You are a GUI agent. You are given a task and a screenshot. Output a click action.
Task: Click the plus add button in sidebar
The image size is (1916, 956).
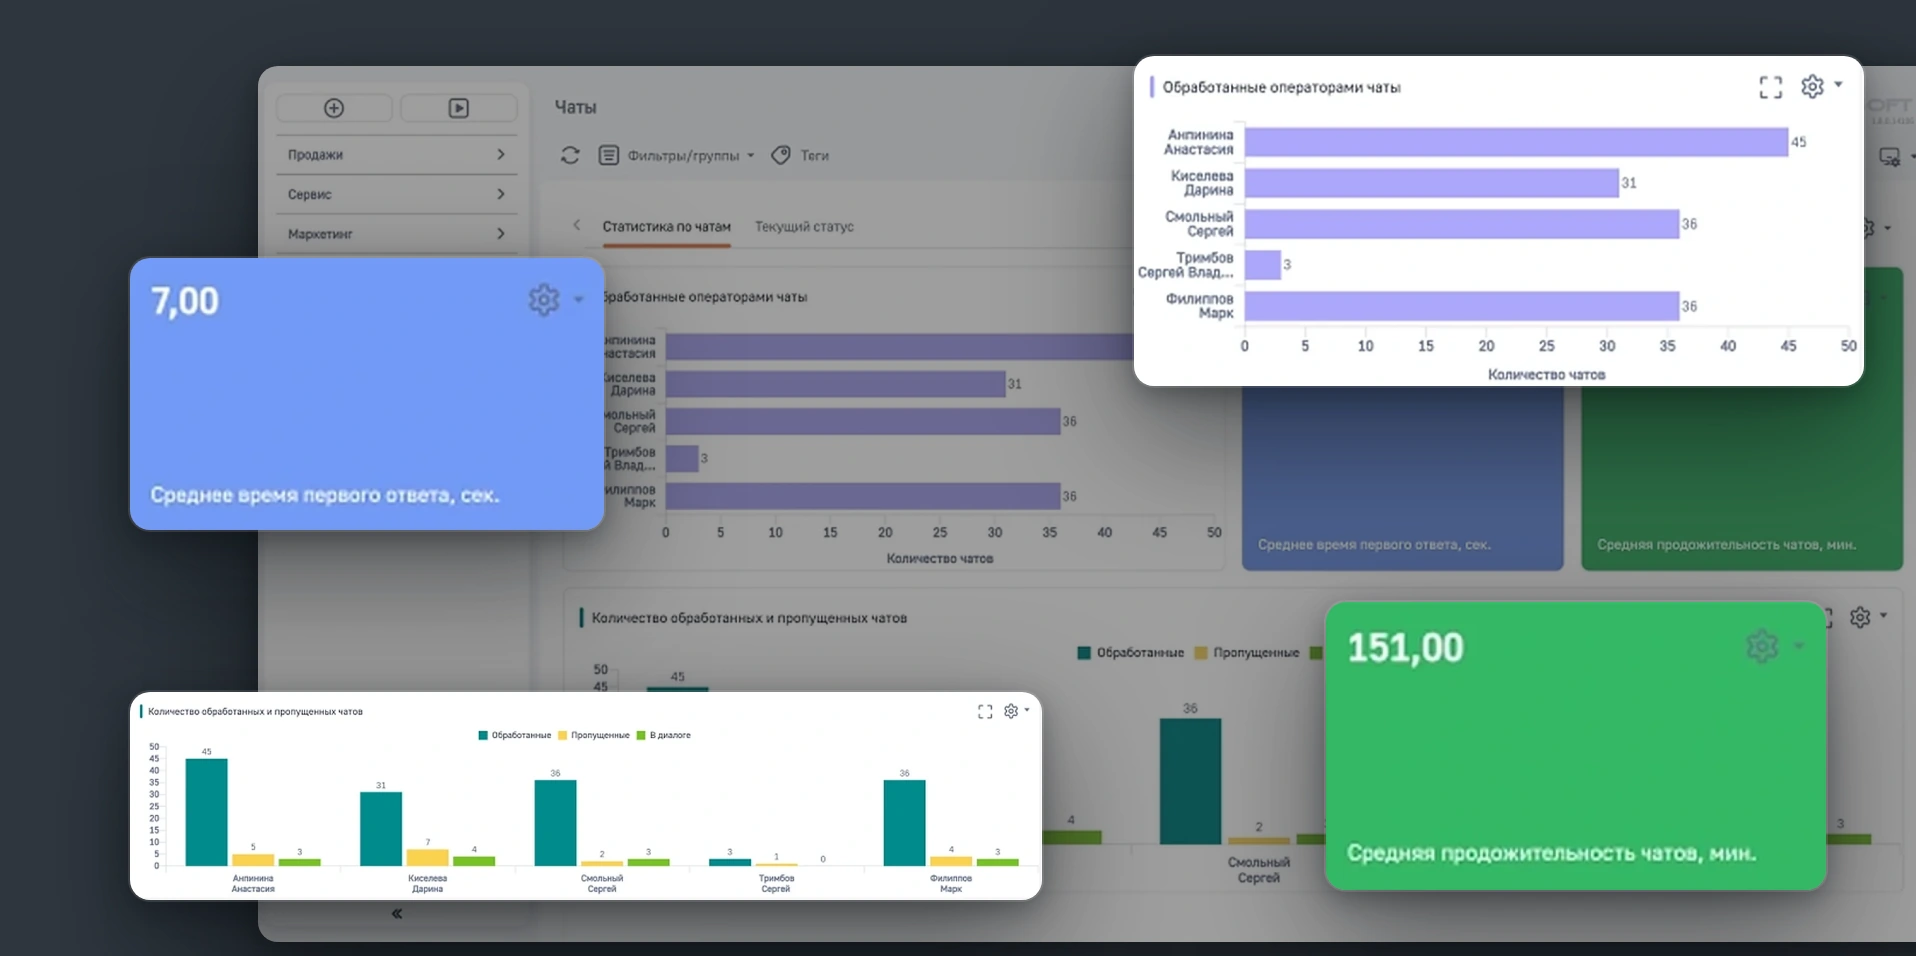click(x=334, y=108)
